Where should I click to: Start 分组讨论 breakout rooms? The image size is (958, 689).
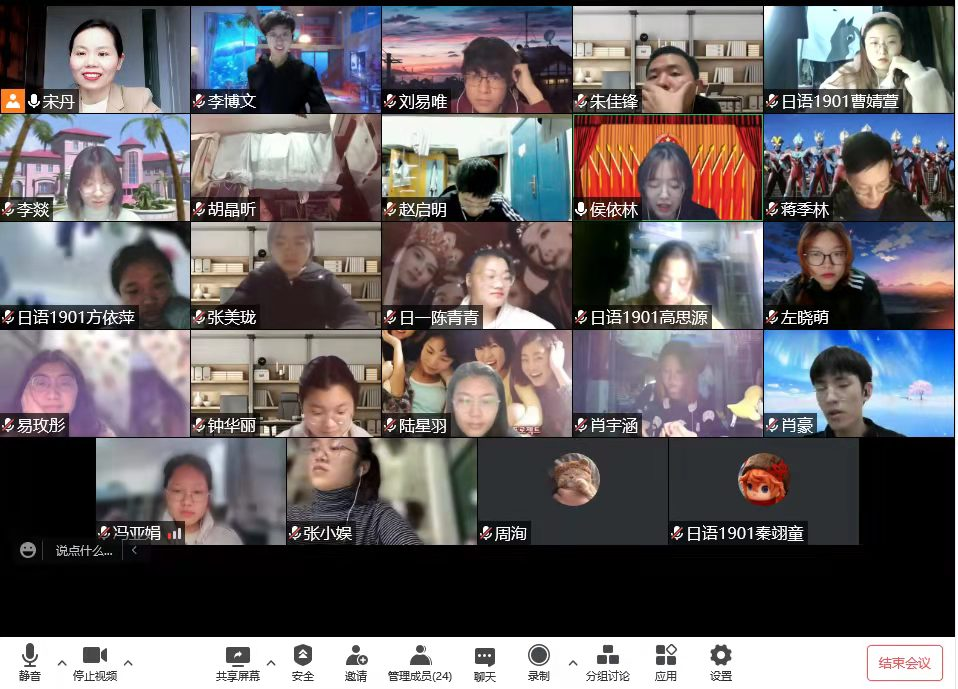point(607,662)
